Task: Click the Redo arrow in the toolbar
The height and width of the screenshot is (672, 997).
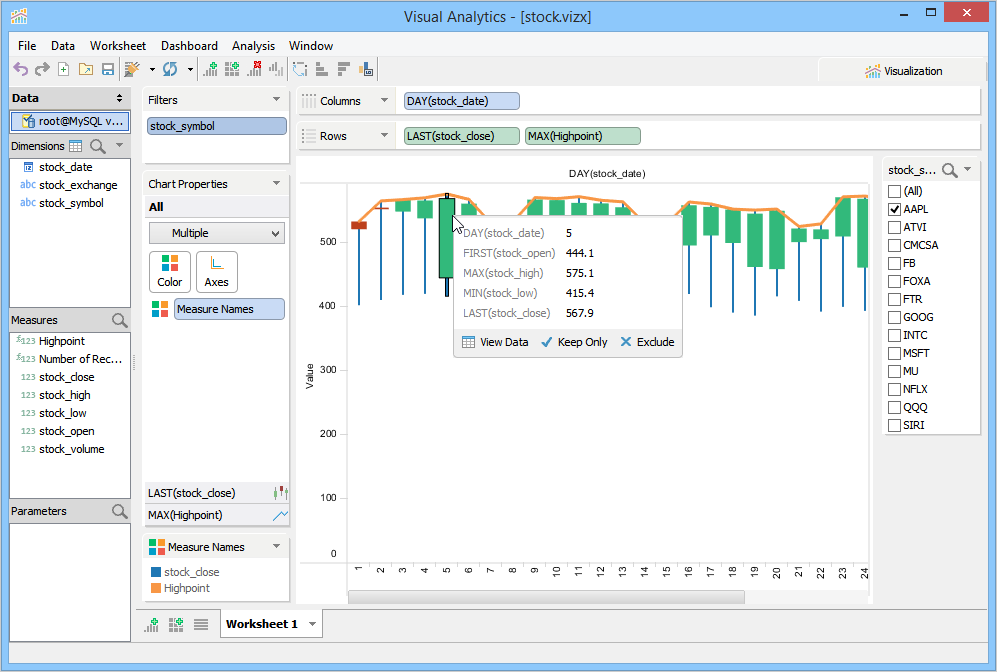Action: click(42, 69)
